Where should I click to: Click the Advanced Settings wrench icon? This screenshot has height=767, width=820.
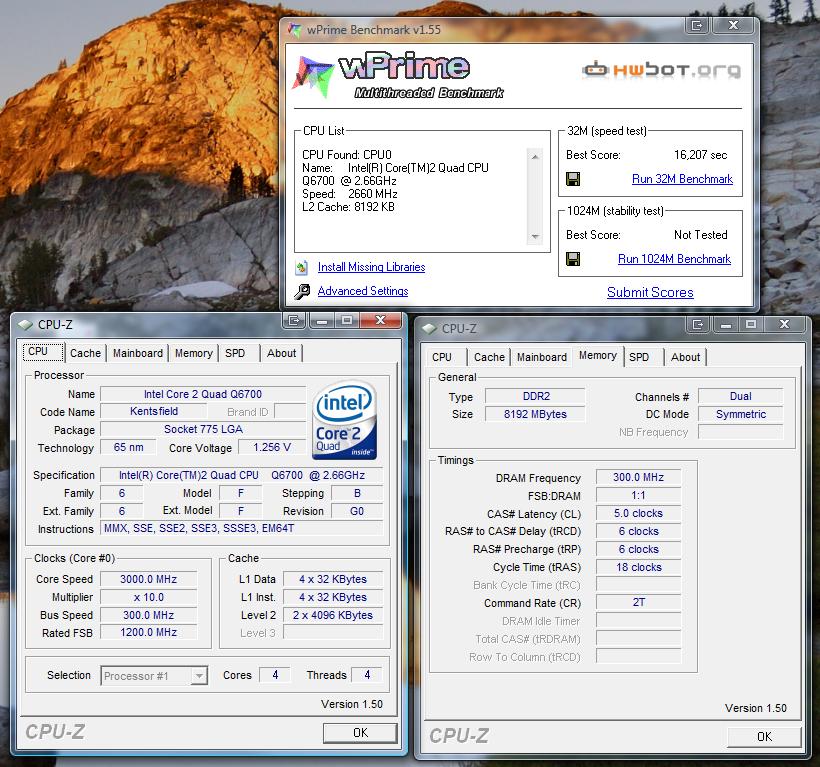(302, 291)
